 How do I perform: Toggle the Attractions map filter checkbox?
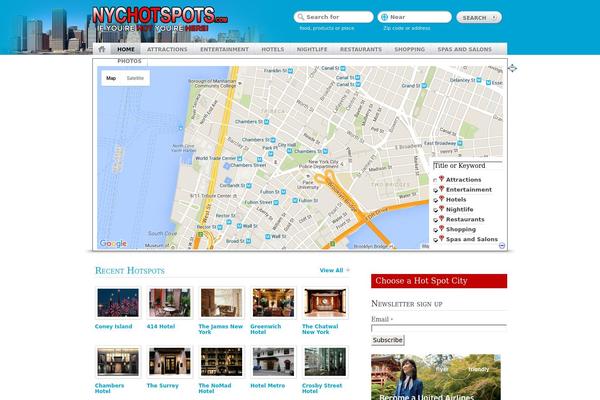pyautogui.click(x=435, y=180)
